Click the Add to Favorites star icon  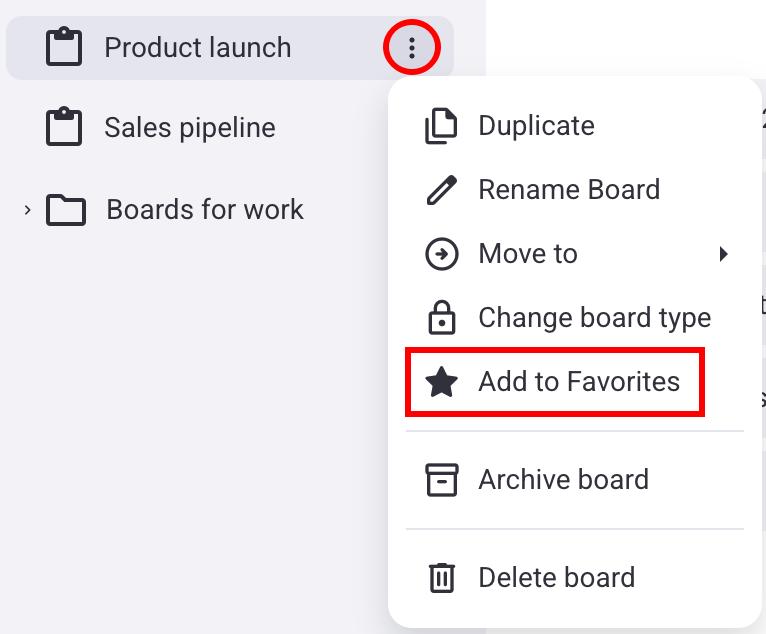click(441, 382)
